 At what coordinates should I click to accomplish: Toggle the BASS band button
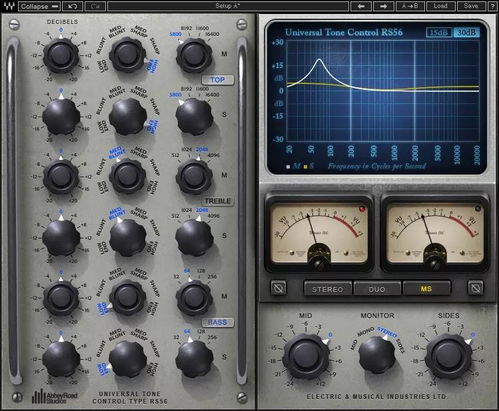[218, 323]
